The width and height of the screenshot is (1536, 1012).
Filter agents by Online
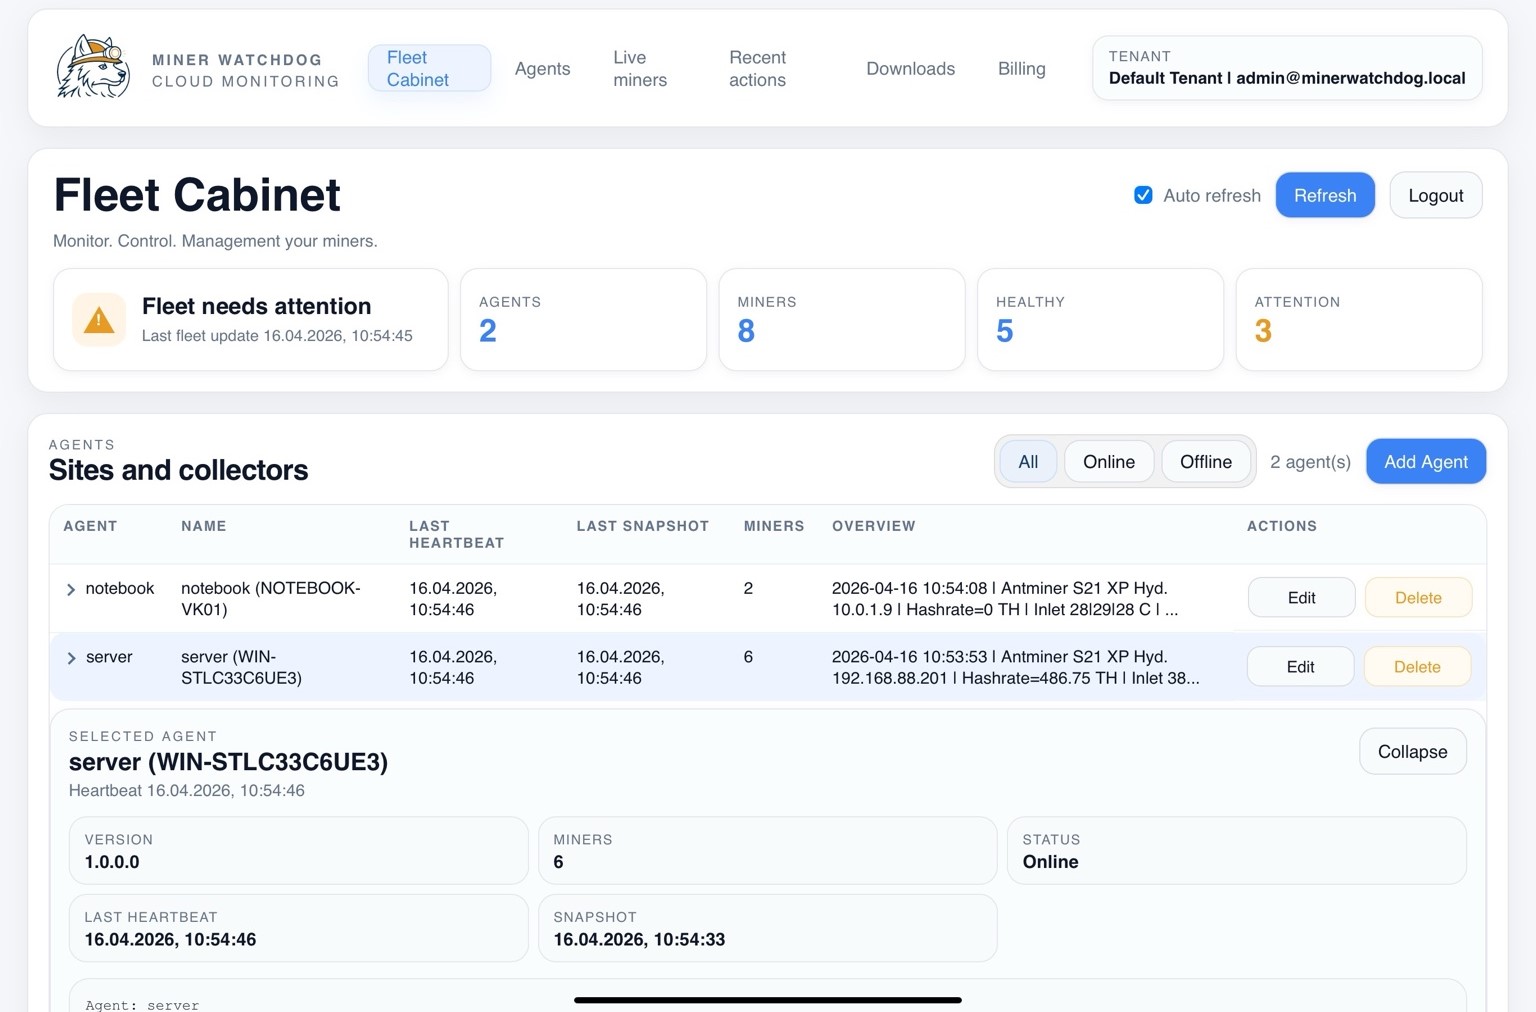[x=1108, y=461]
